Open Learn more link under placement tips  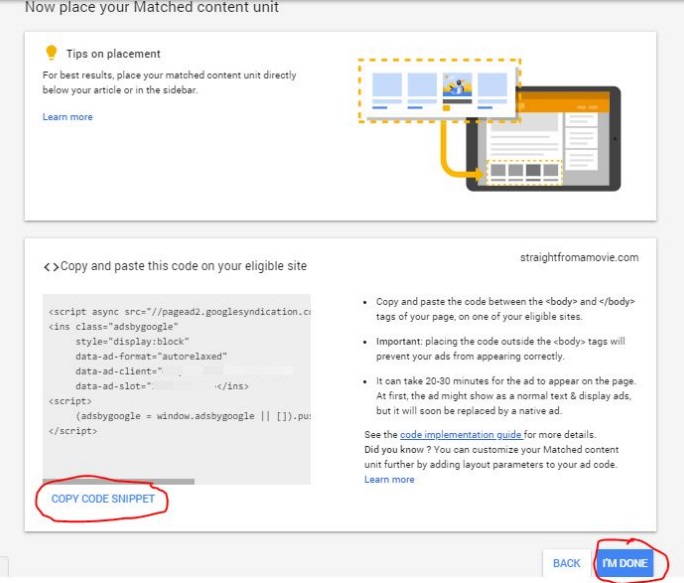click(68, 117)
